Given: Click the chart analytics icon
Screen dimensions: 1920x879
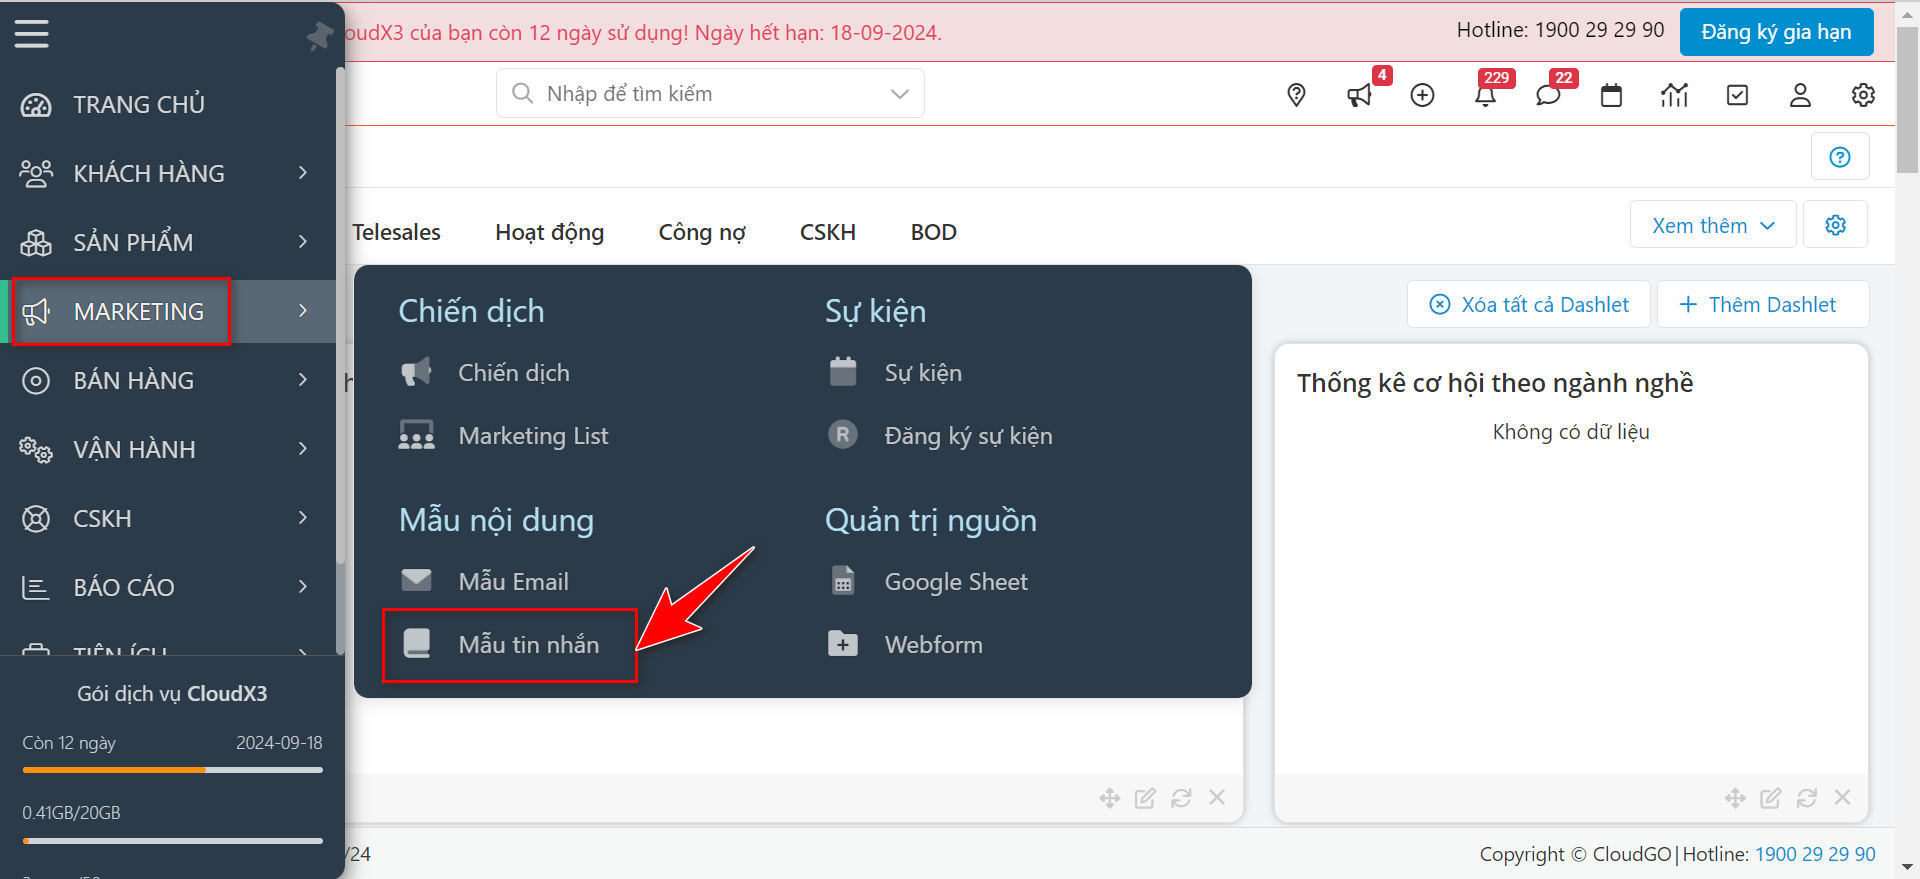Looking at the screenshot, I should pos(1674,95).
